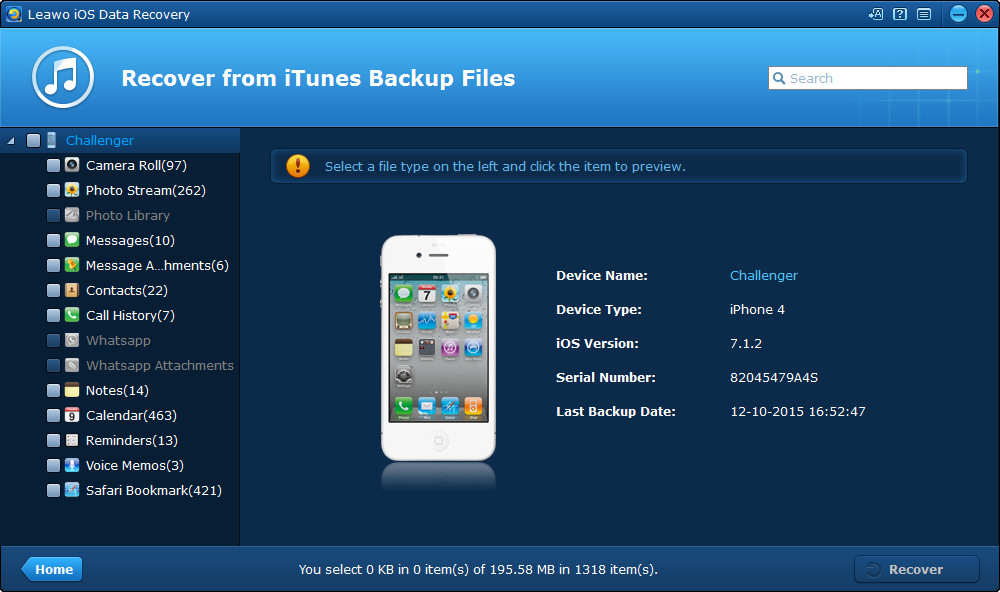Image resolution: width=1000 pixels, height=592 pixels.
Task: Click the Photo Stream sunflower icon
Action: tap(72, 190)
